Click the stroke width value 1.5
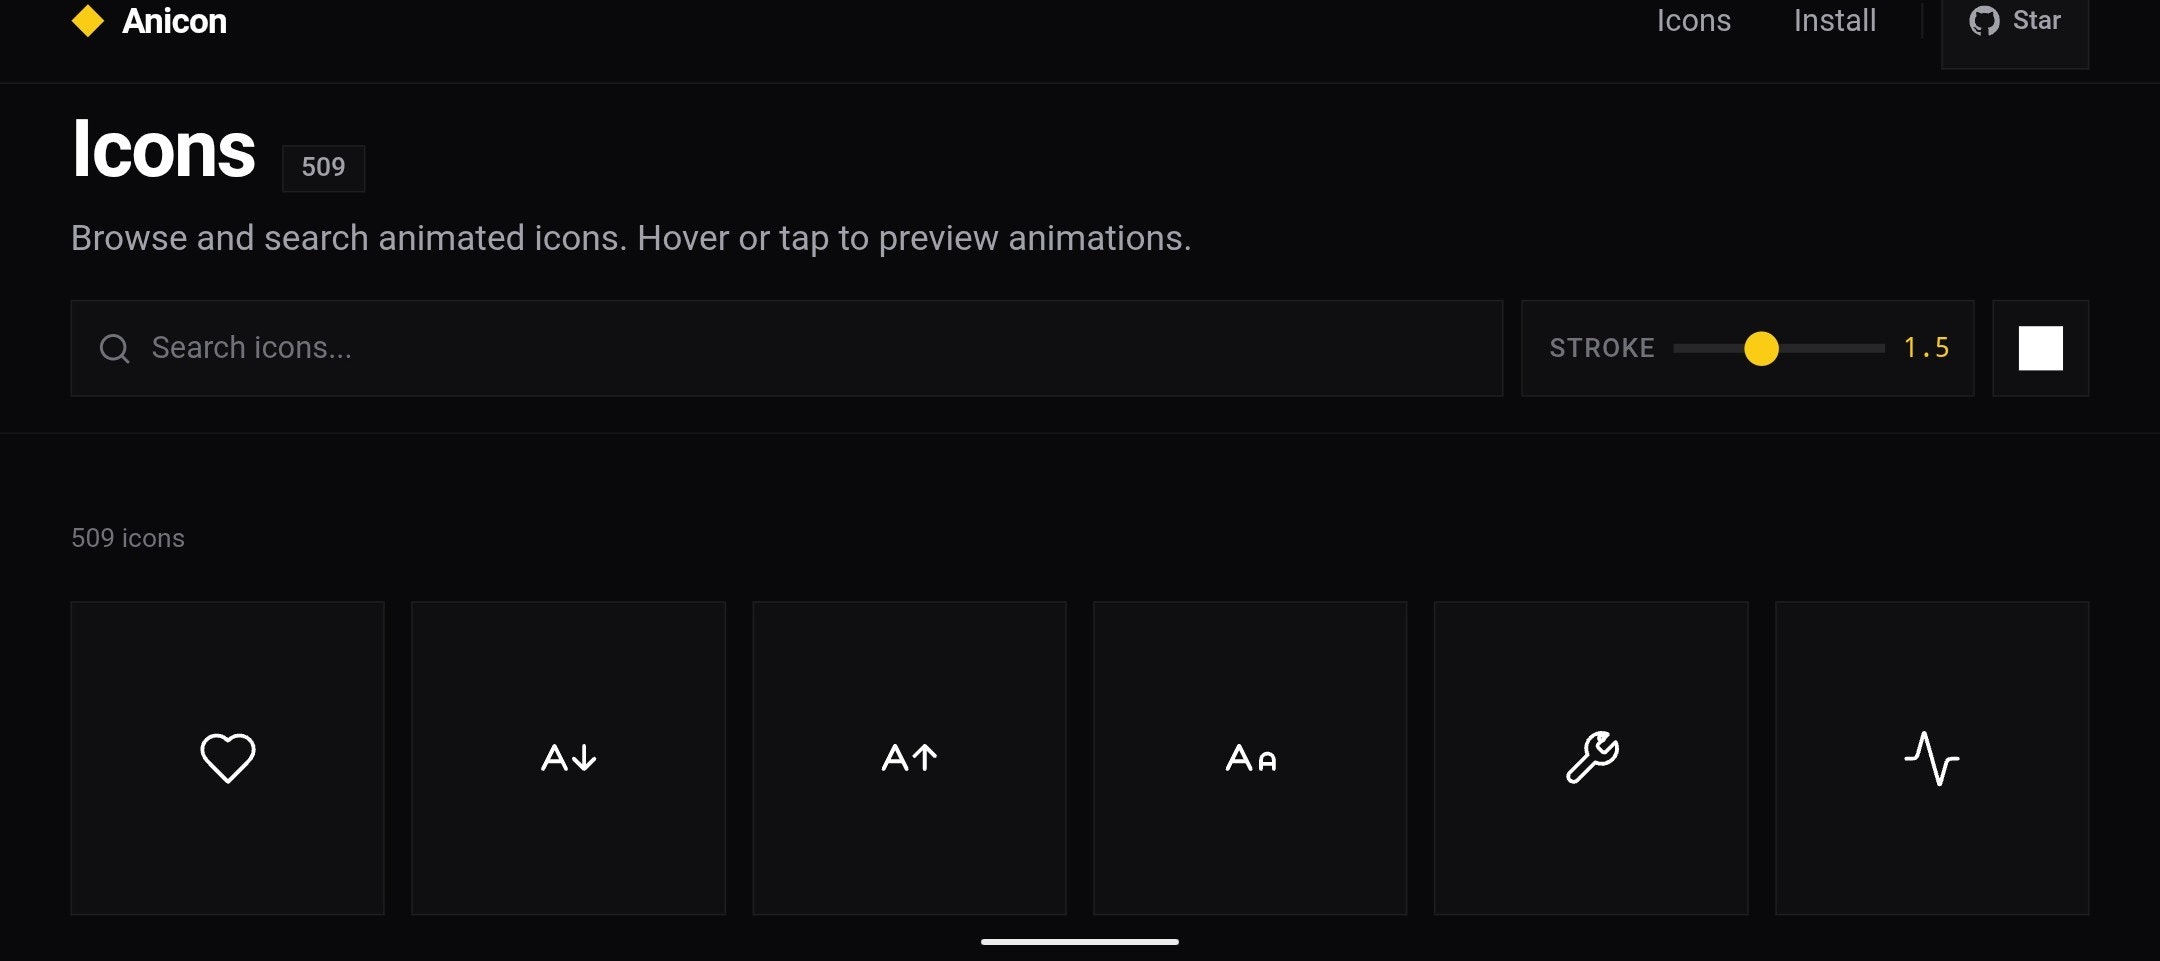This screenshot has height=961, width=2160. [x=1926, y=349]
